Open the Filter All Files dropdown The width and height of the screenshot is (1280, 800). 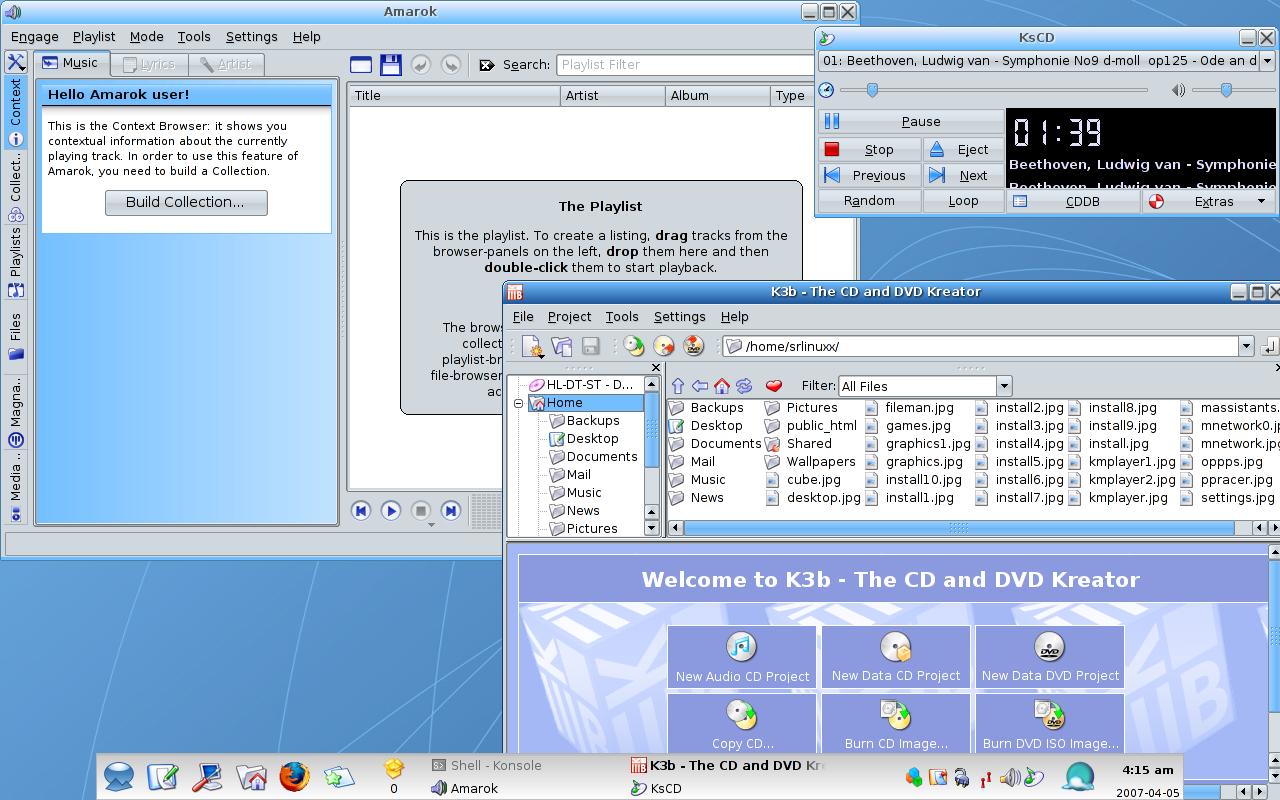[925, 386]
